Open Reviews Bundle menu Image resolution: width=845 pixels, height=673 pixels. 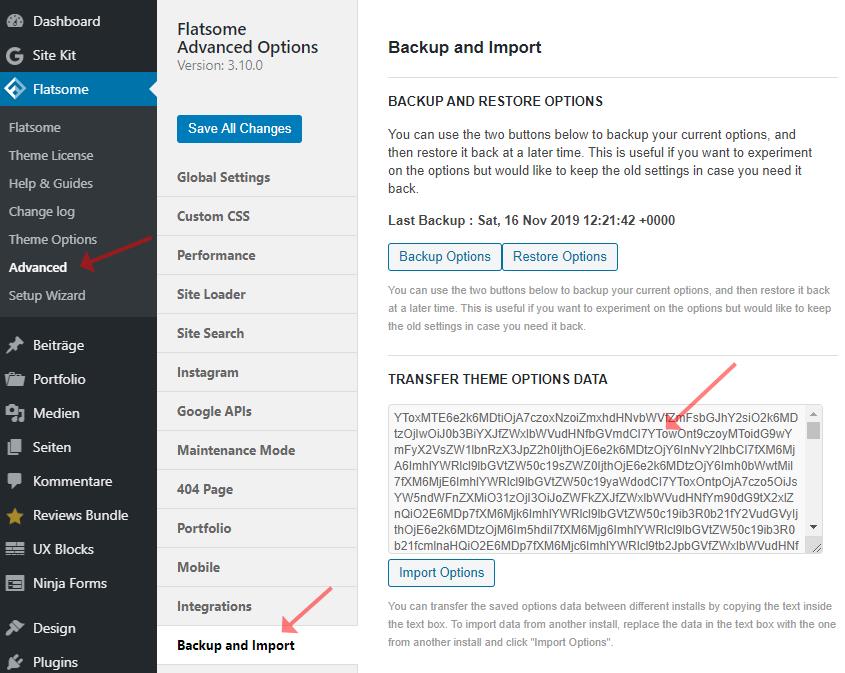(80, 515)
